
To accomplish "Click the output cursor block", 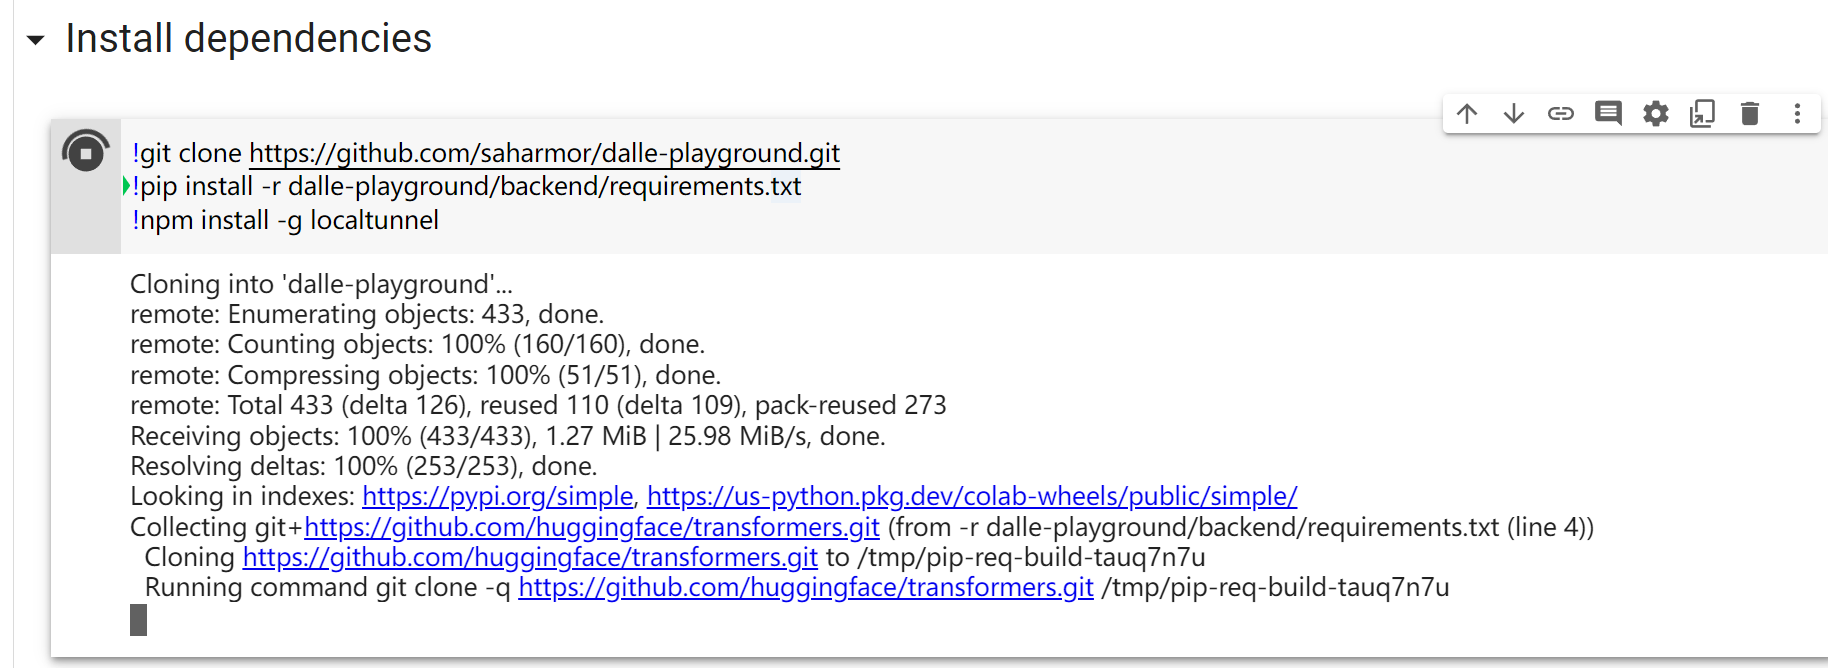I will (x=139, y=620).
